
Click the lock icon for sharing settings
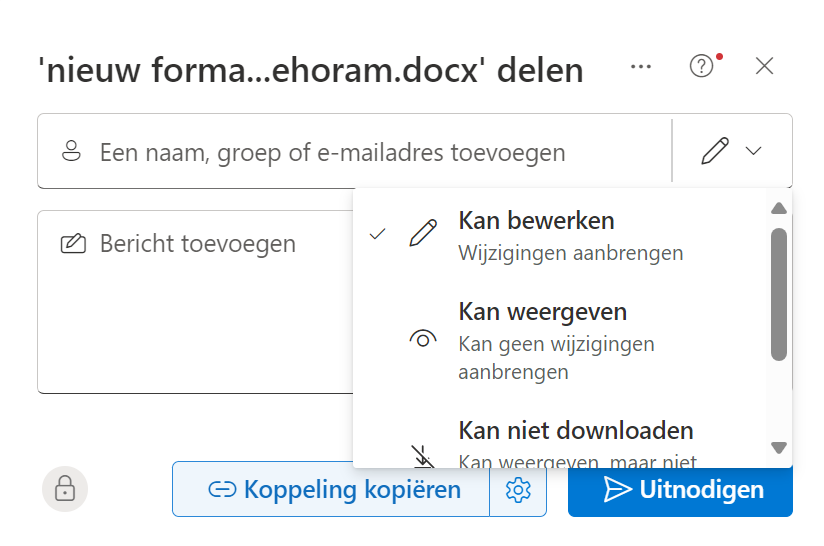coord(65,490)
